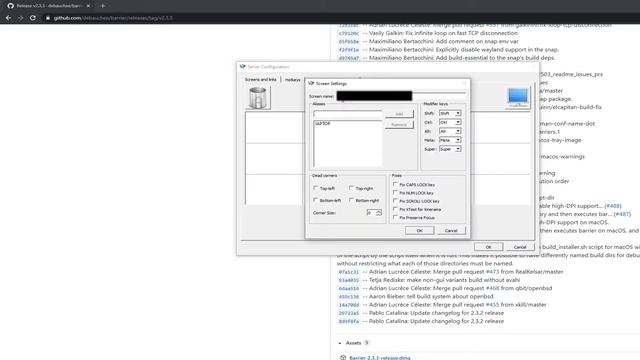Viewport: 640px width, 360px height.
Task: Click OK in Server Configuration window
Action: pos(488,247)
